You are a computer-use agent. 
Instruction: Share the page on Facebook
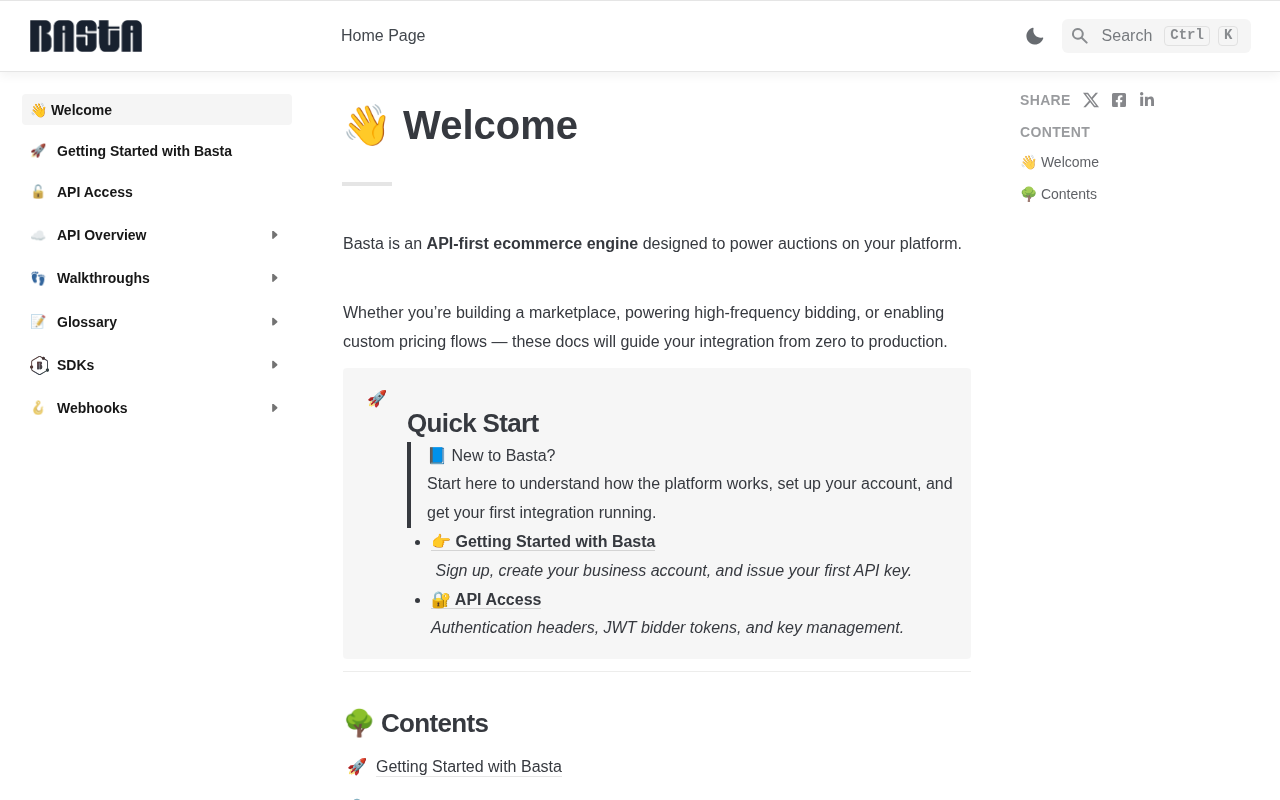(x=1119, y=100)
